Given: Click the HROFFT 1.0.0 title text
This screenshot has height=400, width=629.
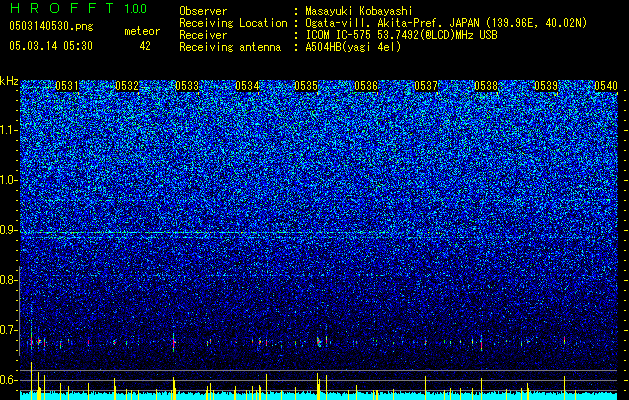Looking at the screenshot, I should (78, 8).
